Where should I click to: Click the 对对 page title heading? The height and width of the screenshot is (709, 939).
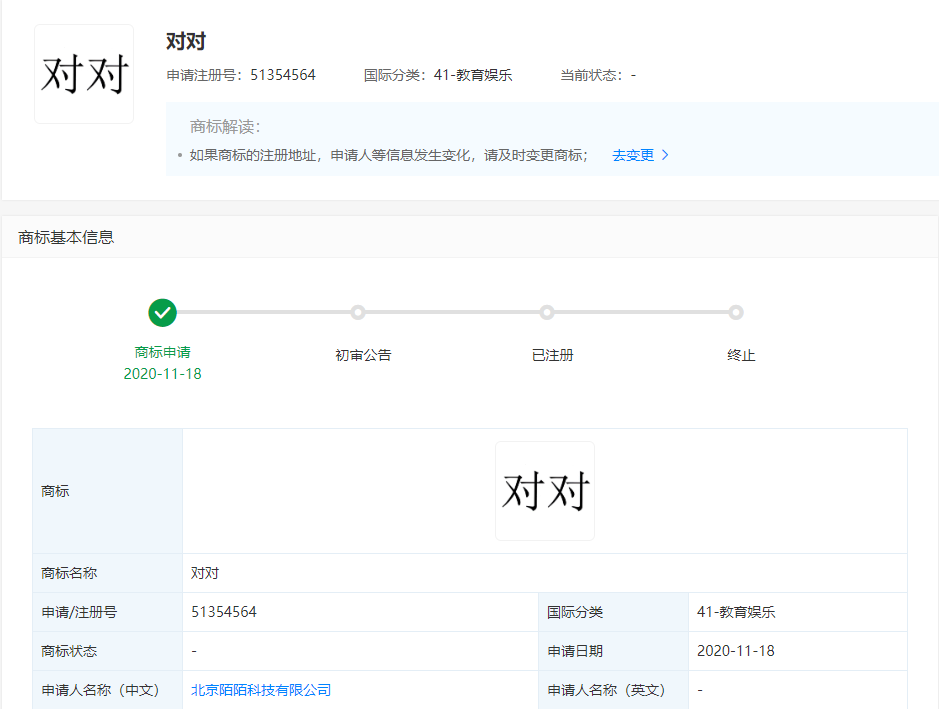point(186,42)
